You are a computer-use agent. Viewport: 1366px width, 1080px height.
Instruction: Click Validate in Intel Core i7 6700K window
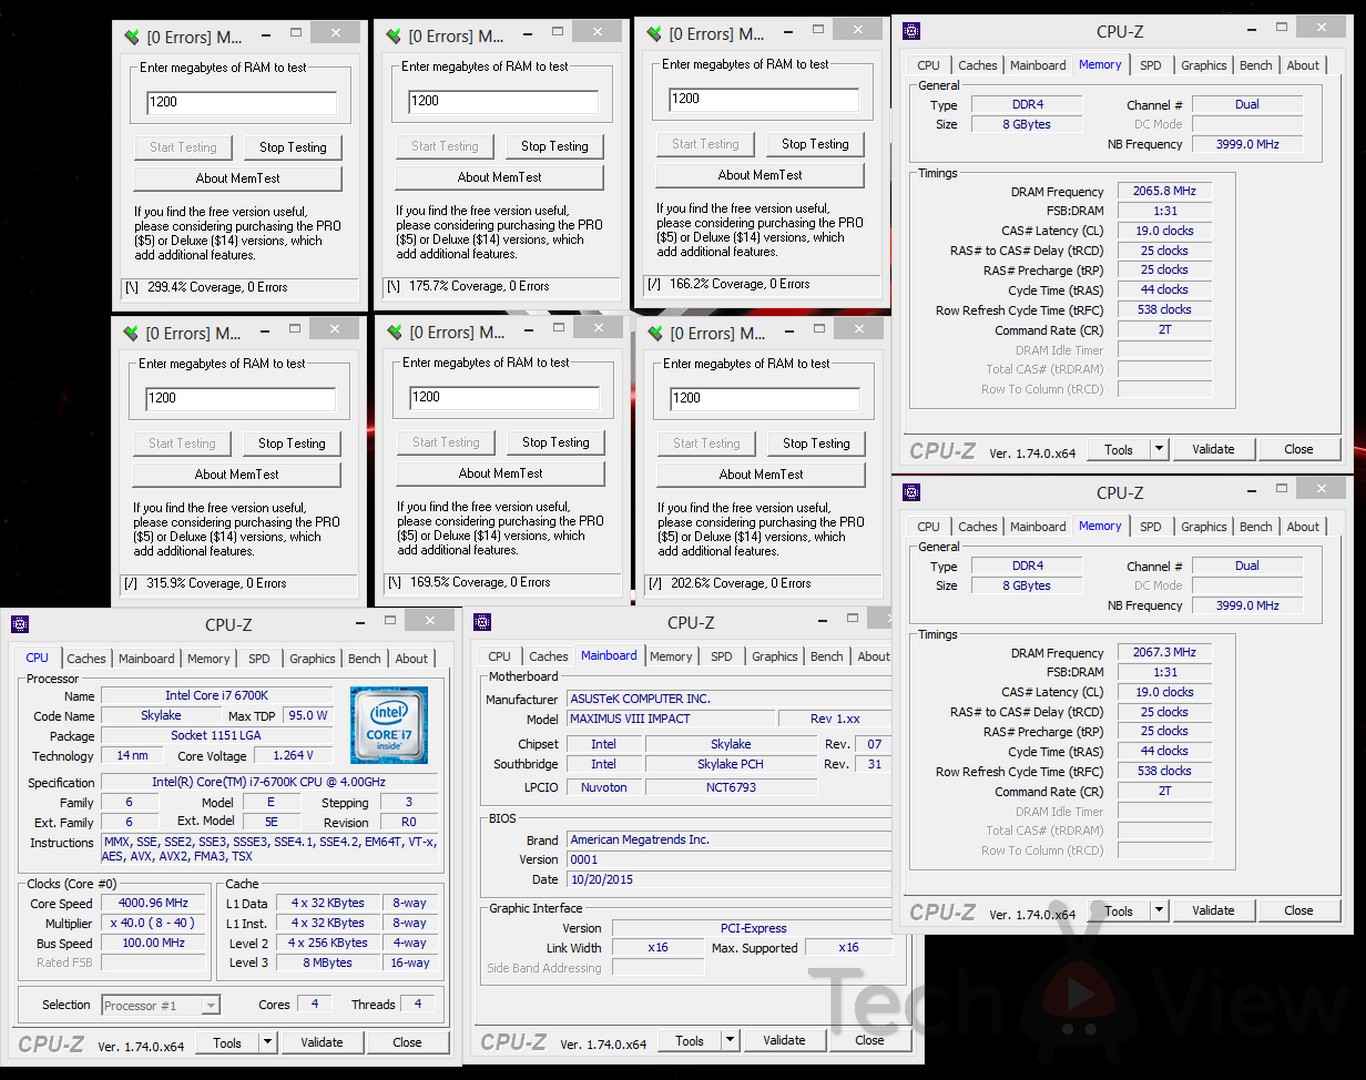click(x=322, y=1043)
